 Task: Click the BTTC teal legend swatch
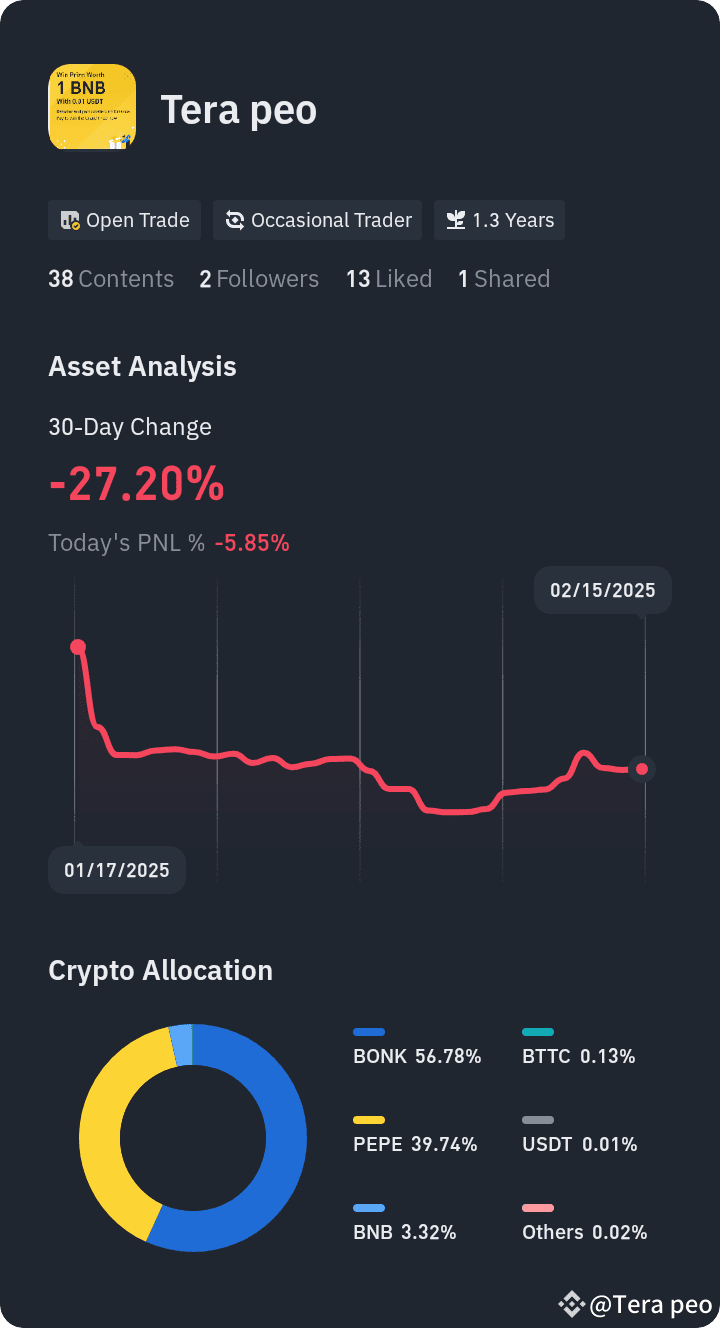click(538, 1032)
